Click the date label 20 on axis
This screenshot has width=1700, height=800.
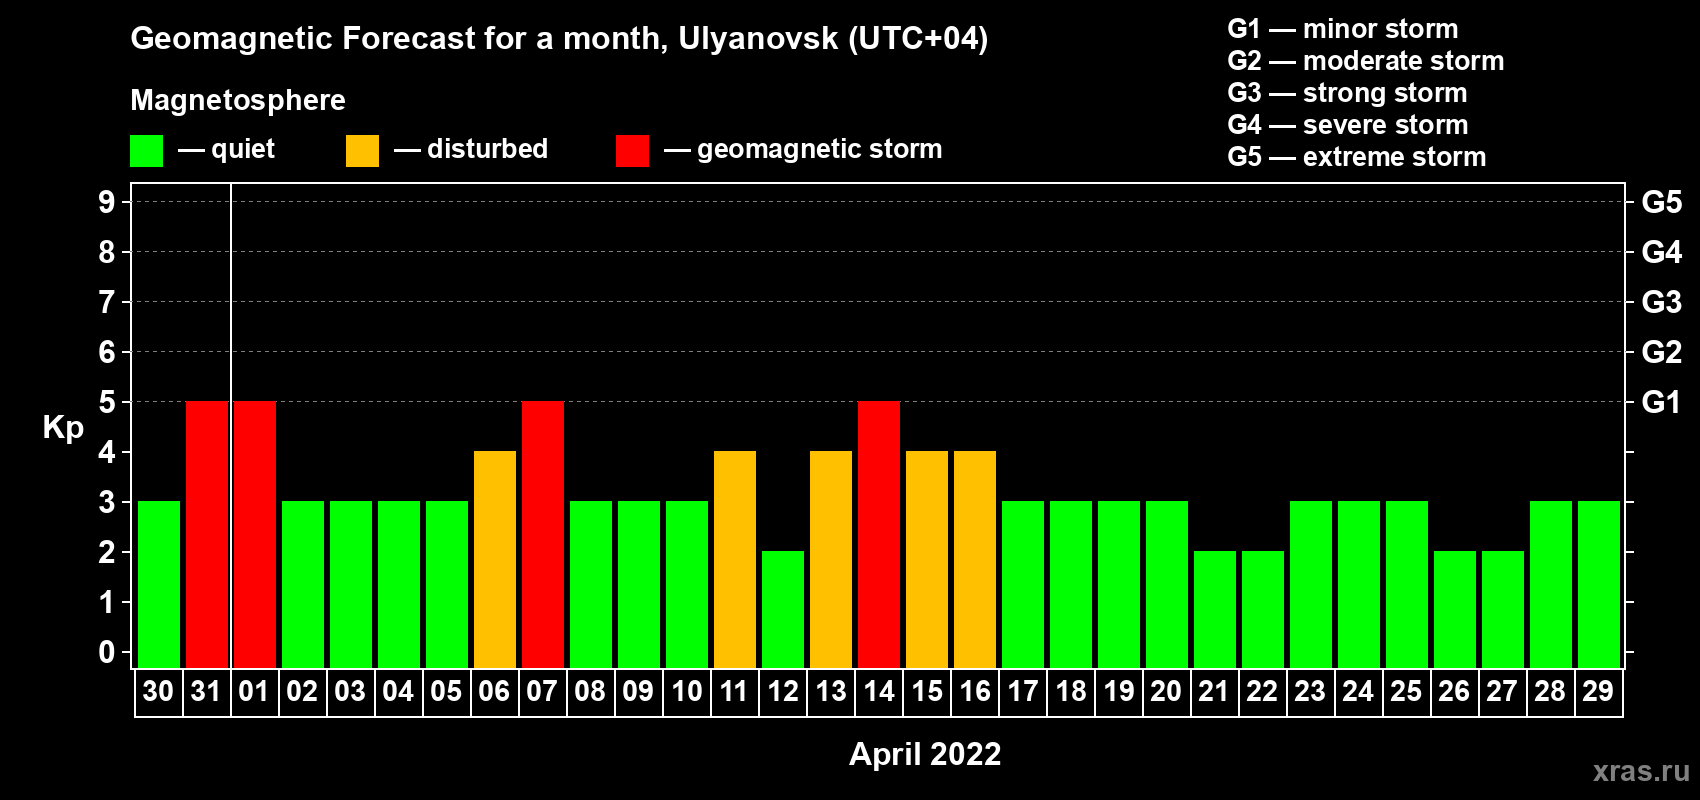point(1166,692)
